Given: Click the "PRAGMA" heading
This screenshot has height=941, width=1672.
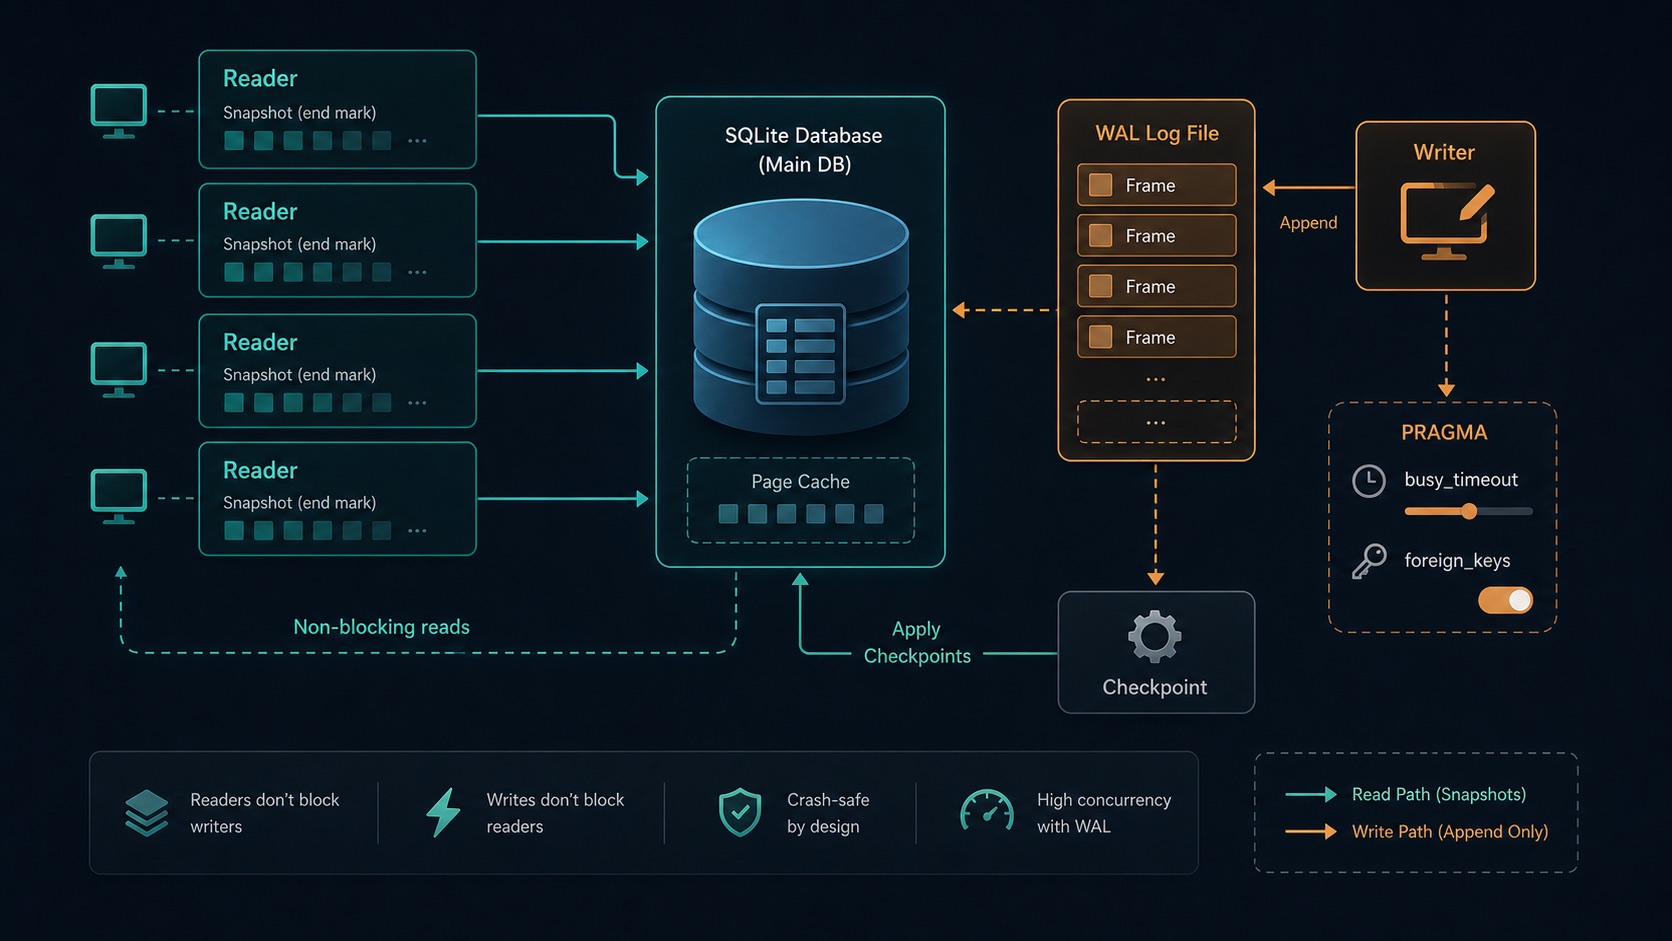Looking at the screenshot, I should point(1444,432).
